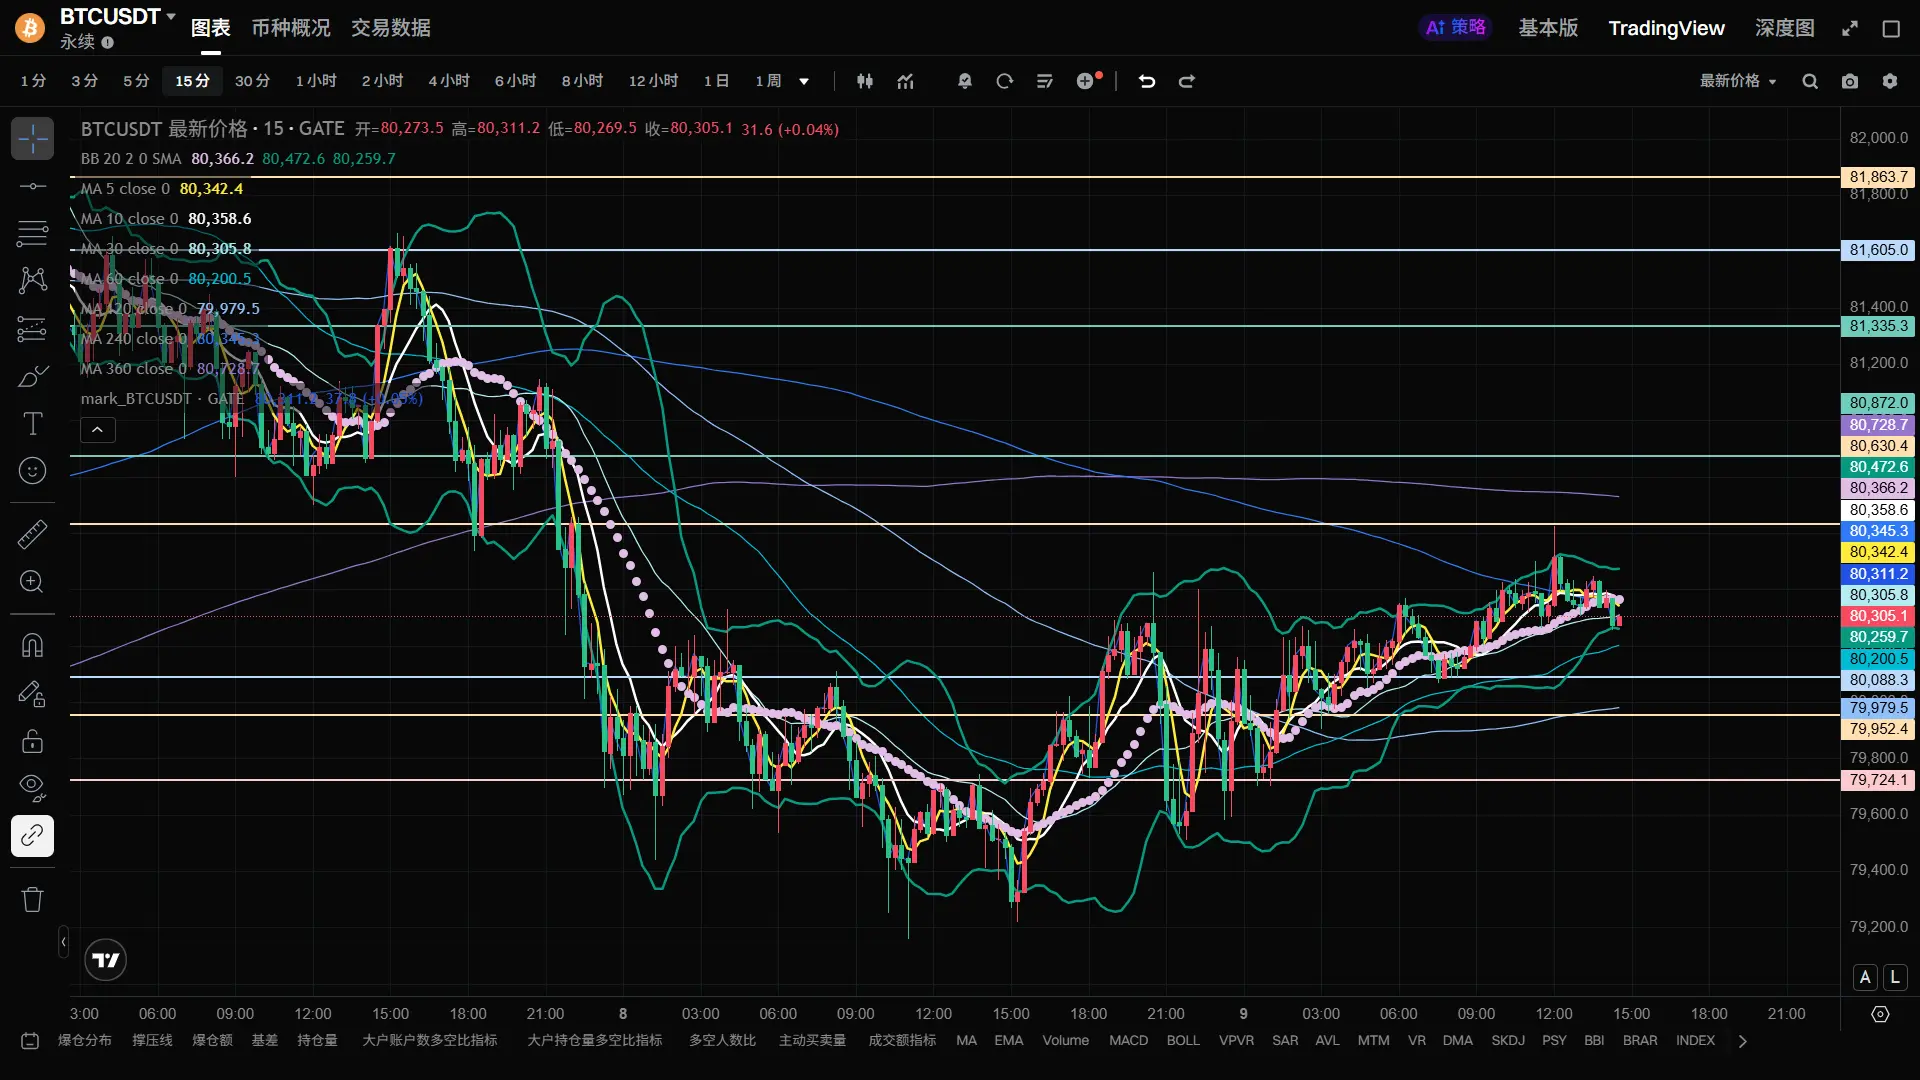Collapse the left drawing toolbar
The image size is (1920, 1080).
pyautogui.click(x=63, y=941)
